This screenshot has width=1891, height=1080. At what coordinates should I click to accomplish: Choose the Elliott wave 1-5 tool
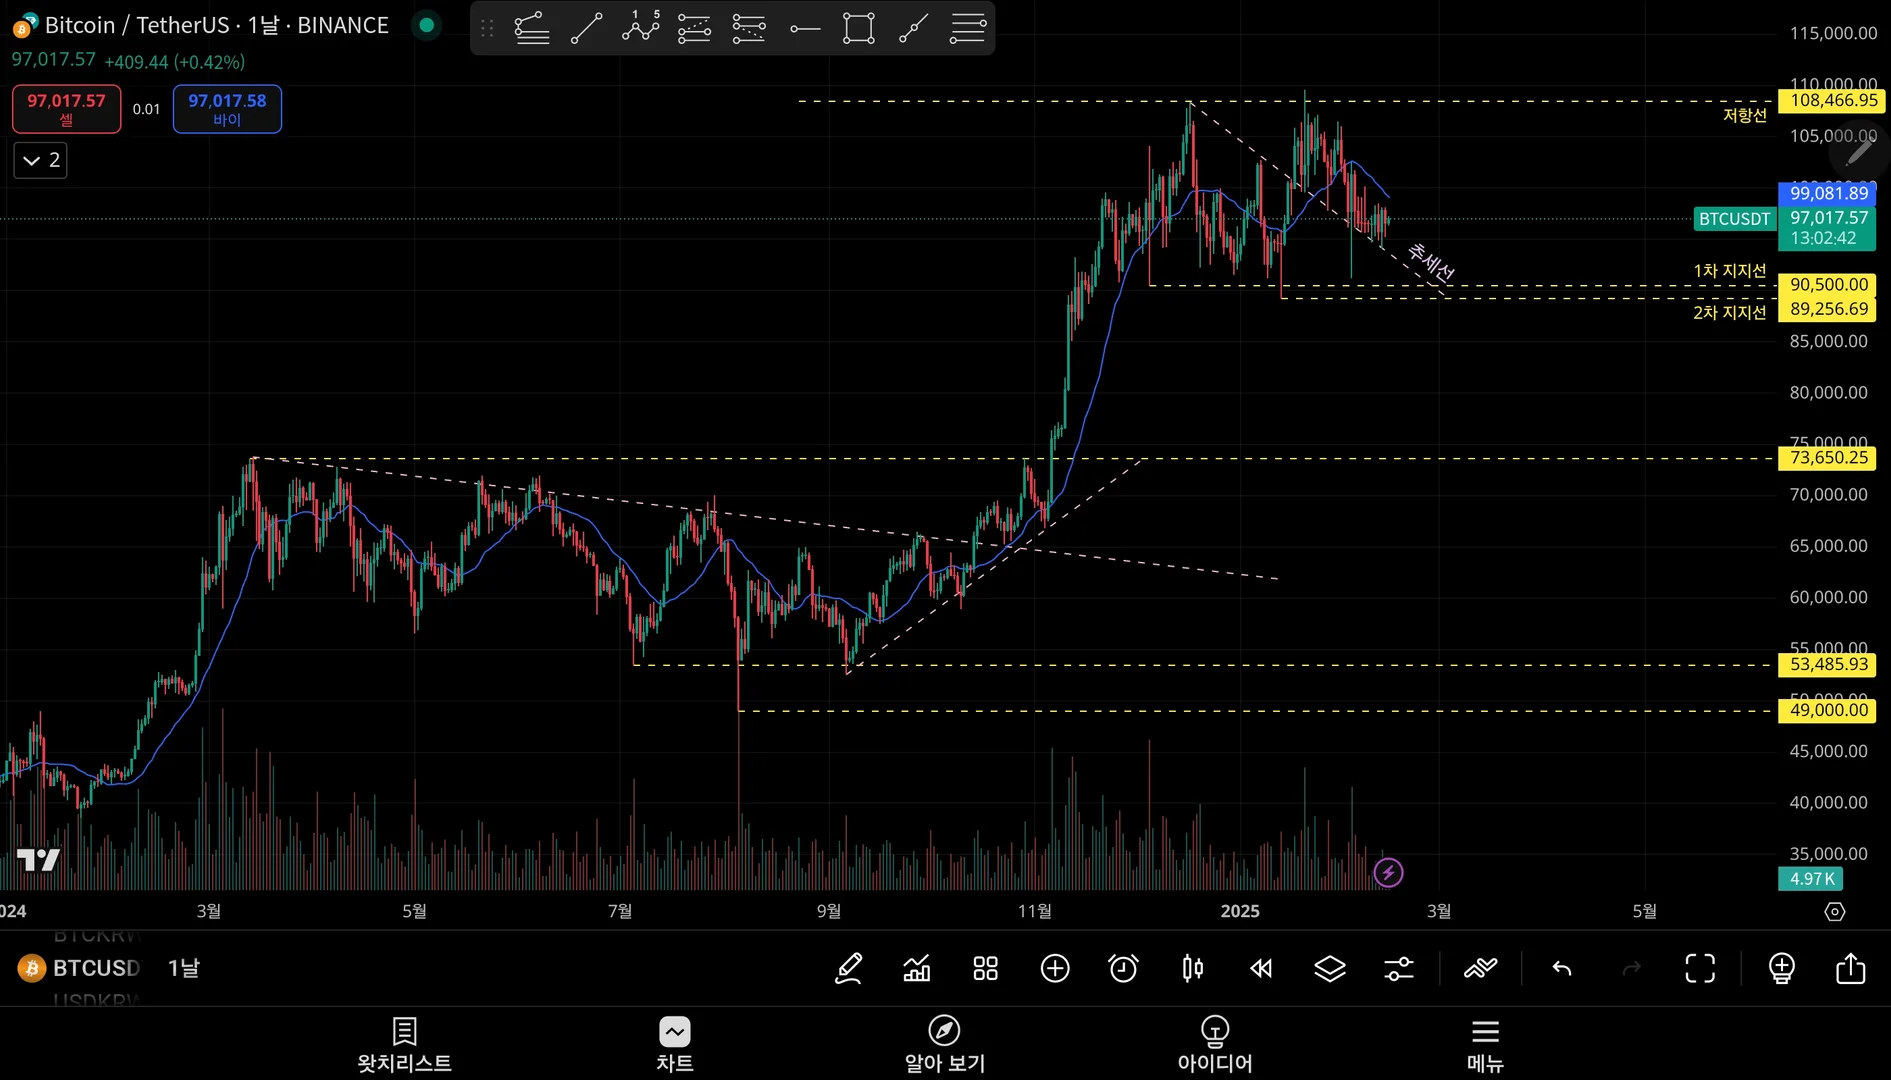tap(640, 28)
